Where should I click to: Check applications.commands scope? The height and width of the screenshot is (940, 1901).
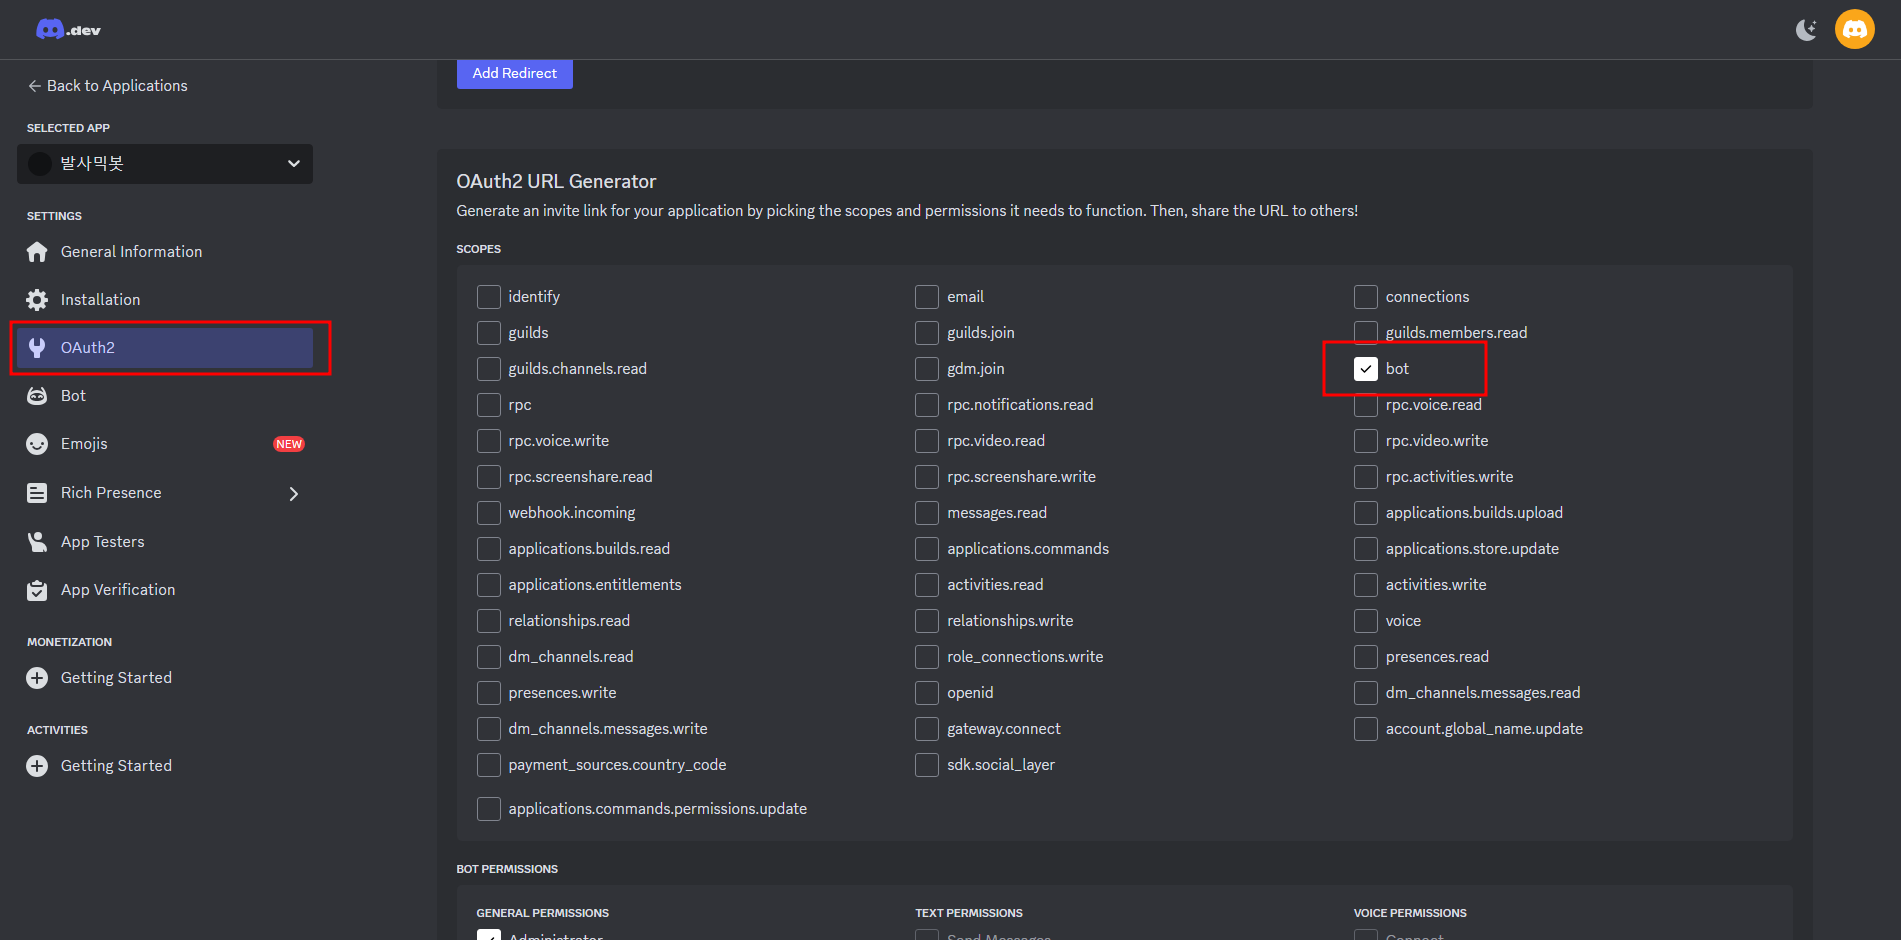(927, 549)
